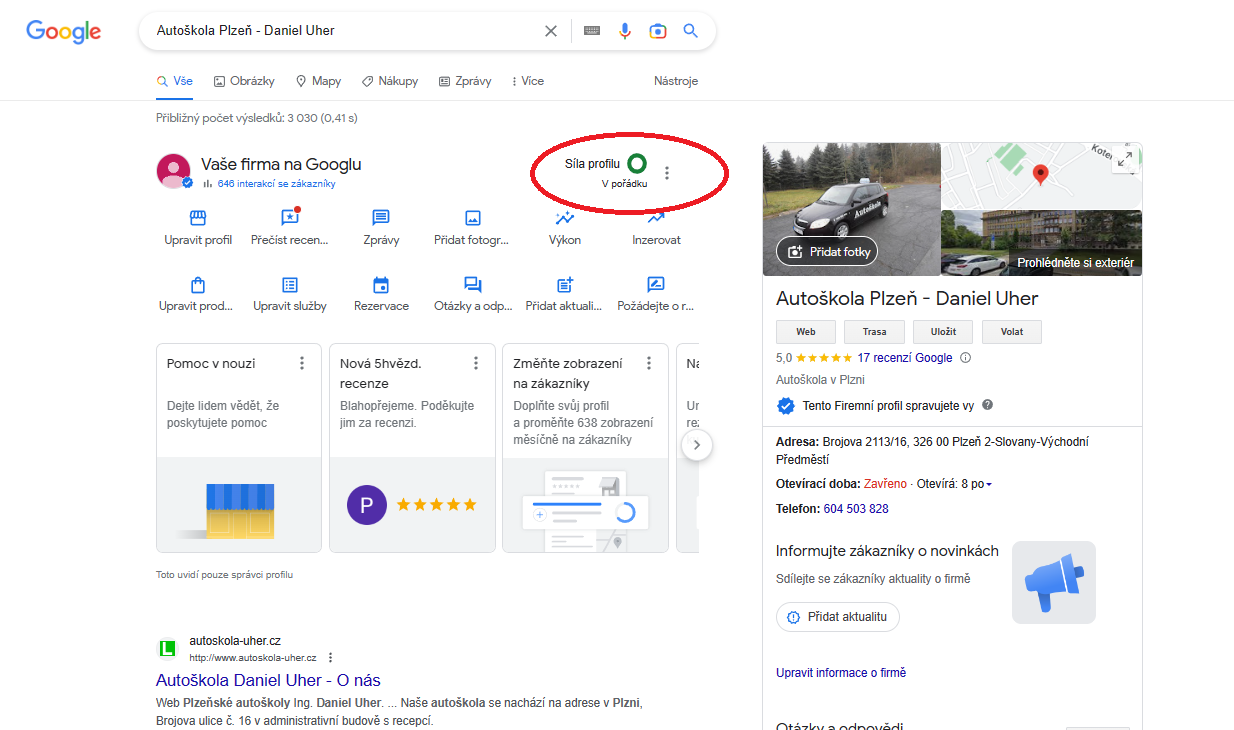Clear the search query with the X icon
1234x730 pixels.
551,31
